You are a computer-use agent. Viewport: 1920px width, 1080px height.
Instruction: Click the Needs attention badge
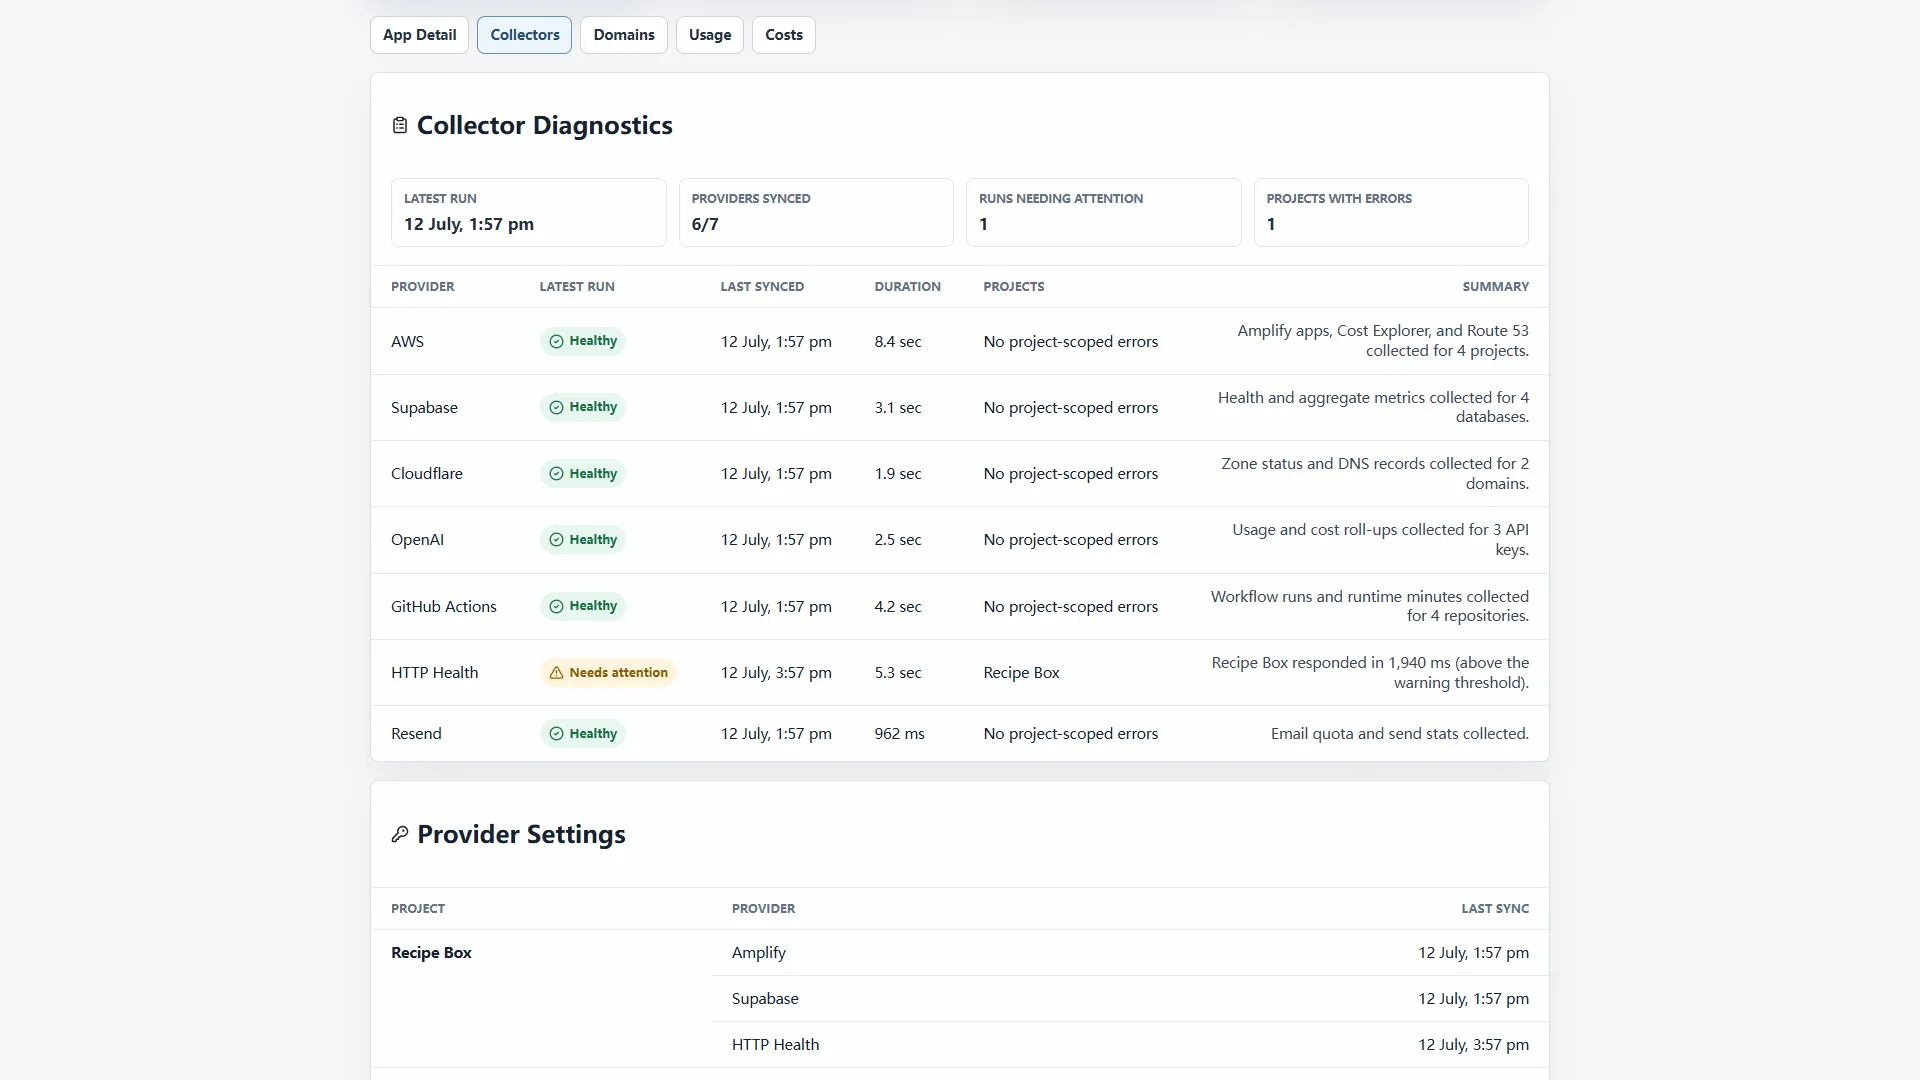click(x=608, y=673)
